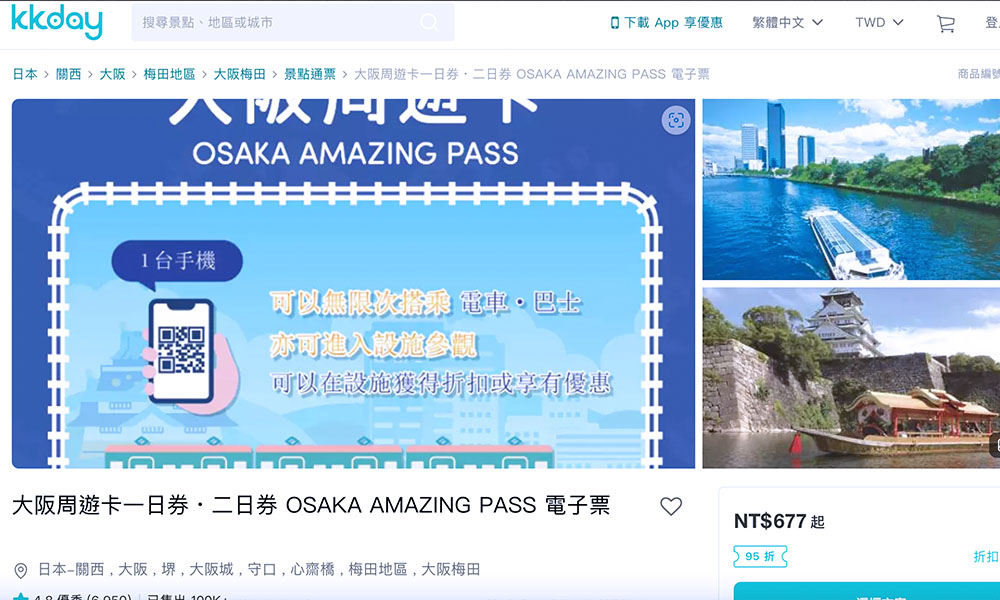Add to wishlist with the heart icon
1000x600 pixels.
[x=671, y=506]
